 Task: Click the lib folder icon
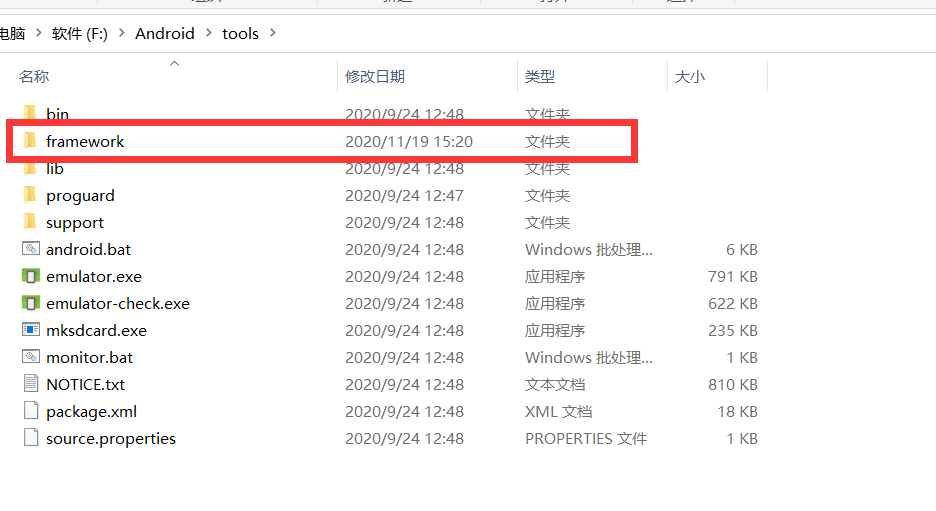[30, 169]
